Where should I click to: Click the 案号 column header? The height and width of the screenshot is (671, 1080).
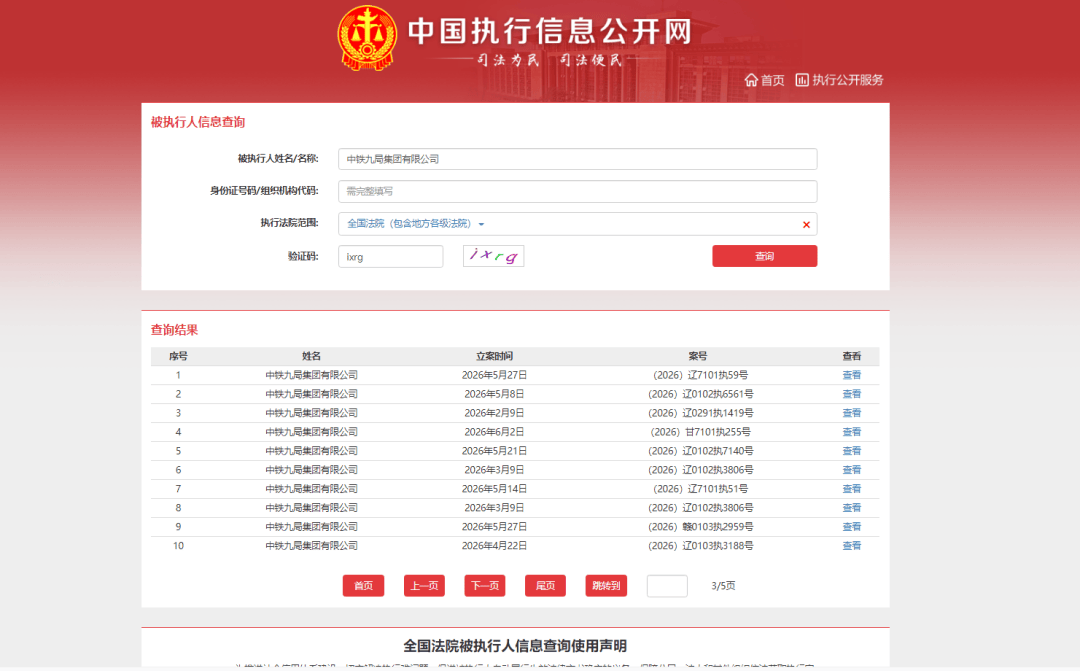(x=698, y=356)
